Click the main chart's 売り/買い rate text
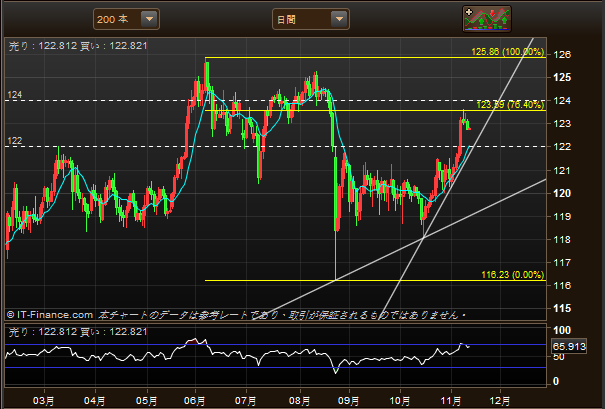 78,46
